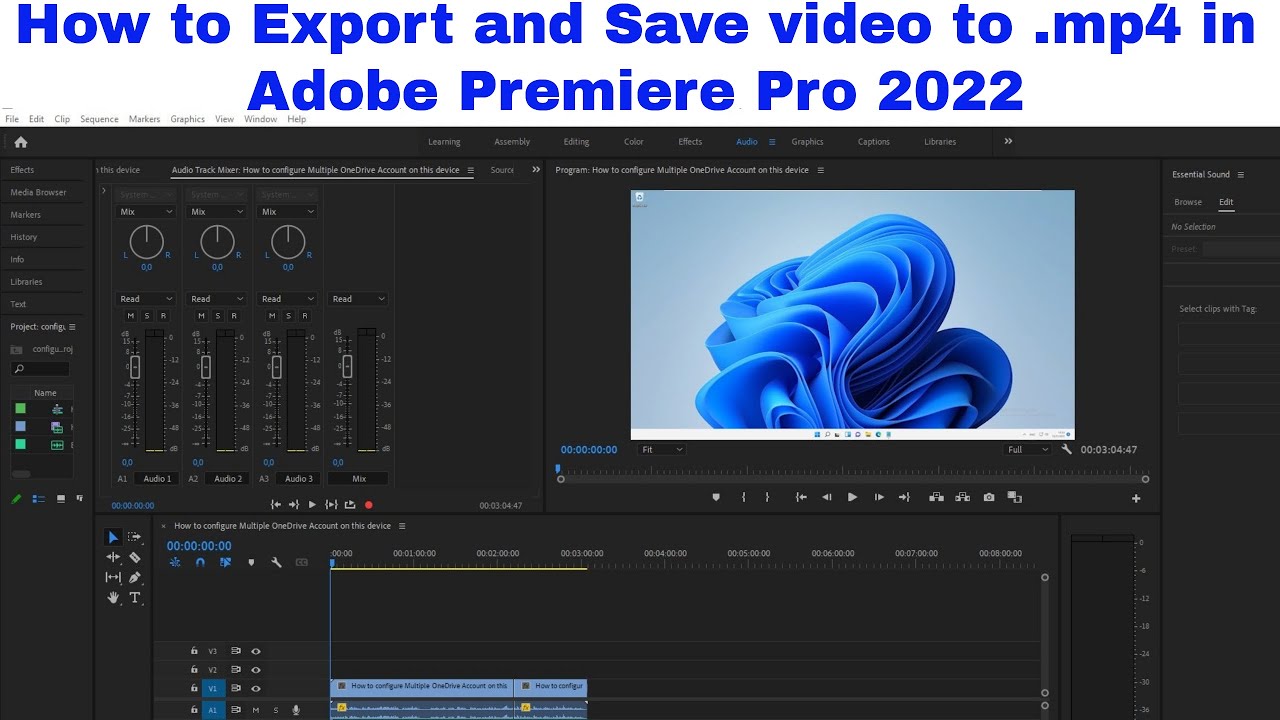Open the Sequence menu

[x=99, y=119]
